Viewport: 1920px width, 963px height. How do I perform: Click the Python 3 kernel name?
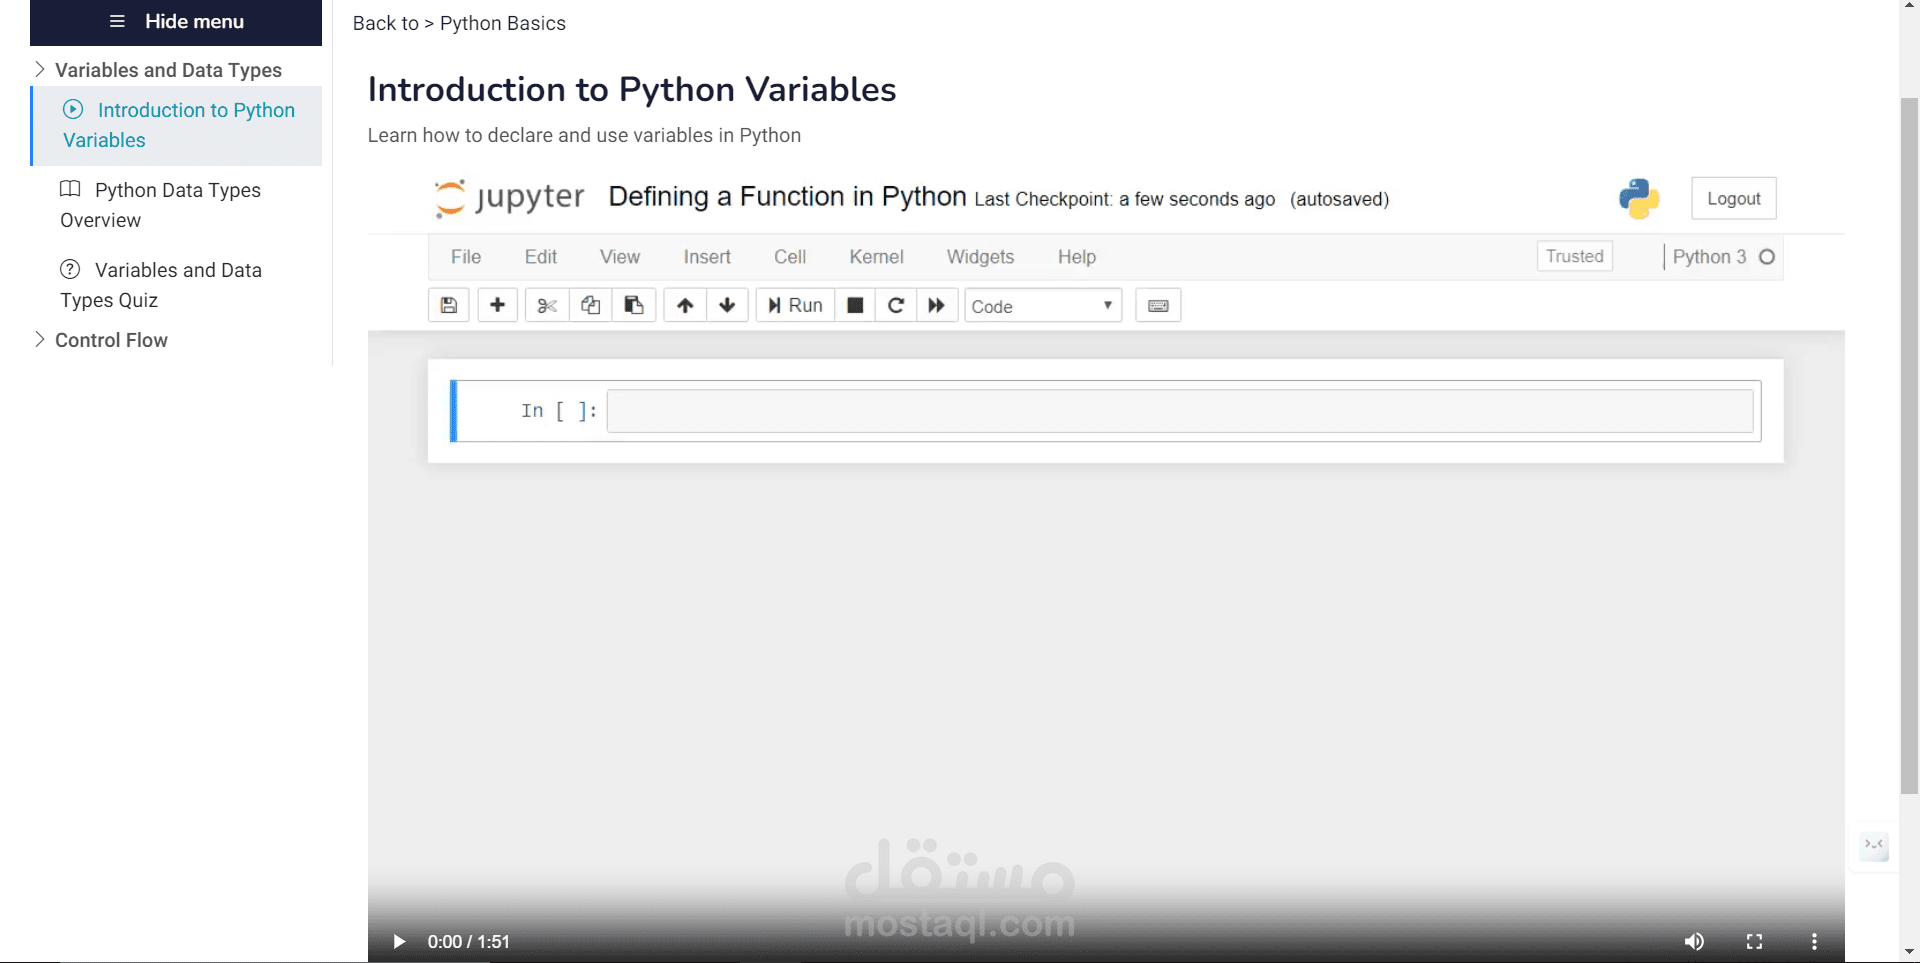[x=1709, y=257]
